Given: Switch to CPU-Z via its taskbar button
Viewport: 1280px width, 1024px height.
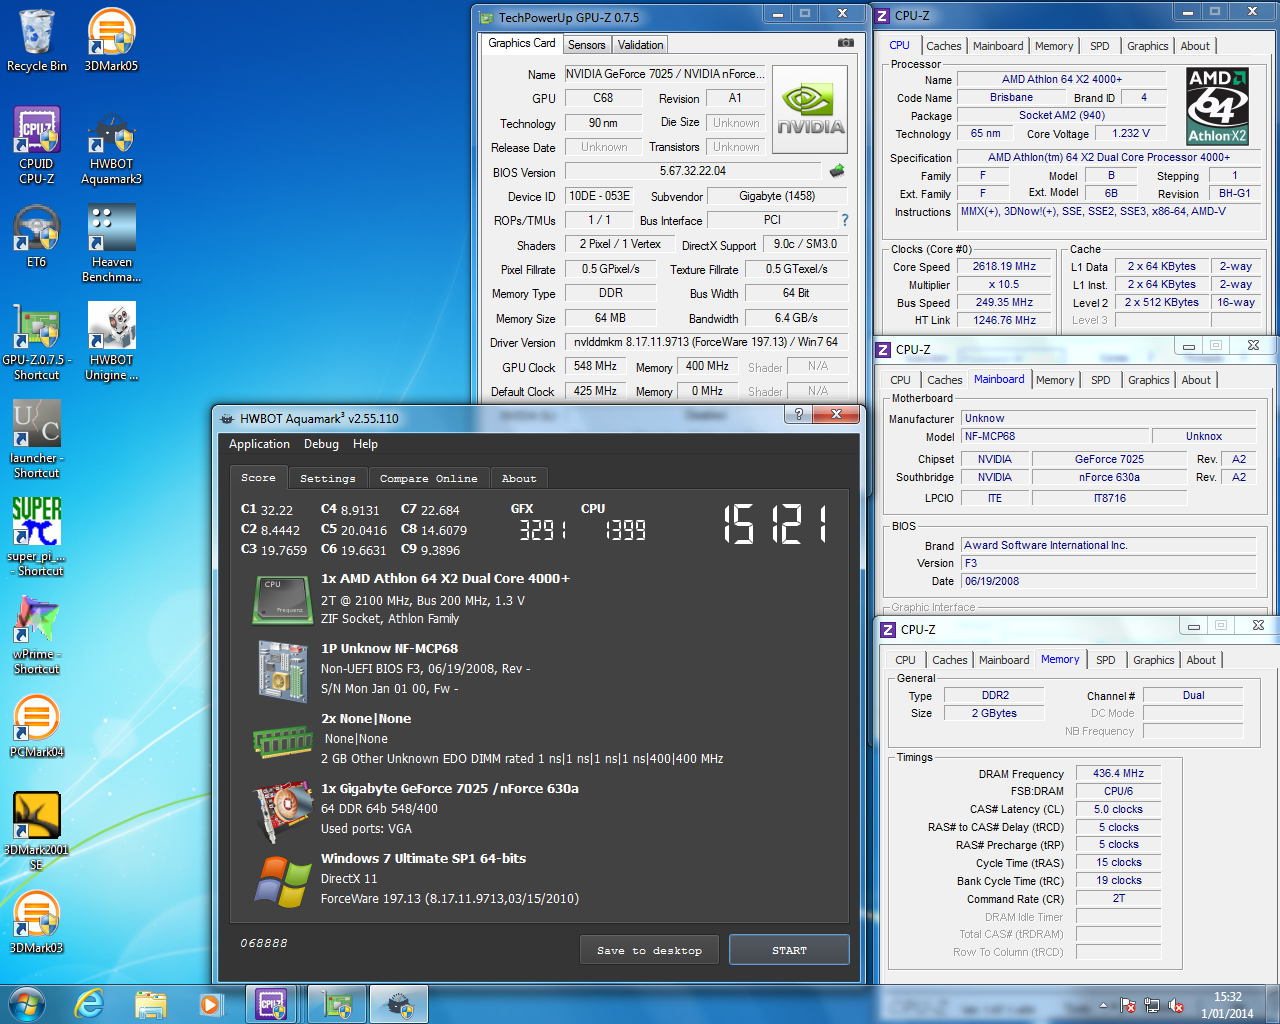Looking at the screenshot, I should coord(273,1004).
